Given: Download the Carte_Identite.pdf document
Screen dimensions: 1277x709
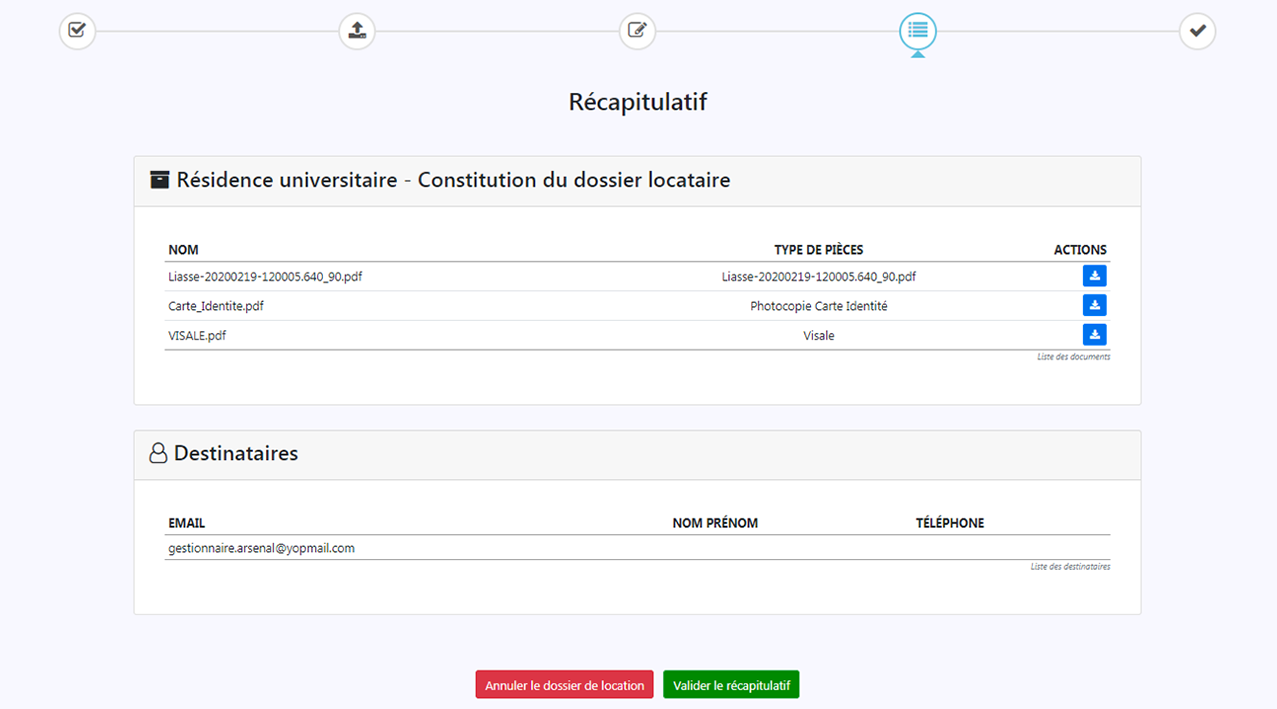Looking at the screenshot, I should pyautogui.click(x=1094, y=306).
